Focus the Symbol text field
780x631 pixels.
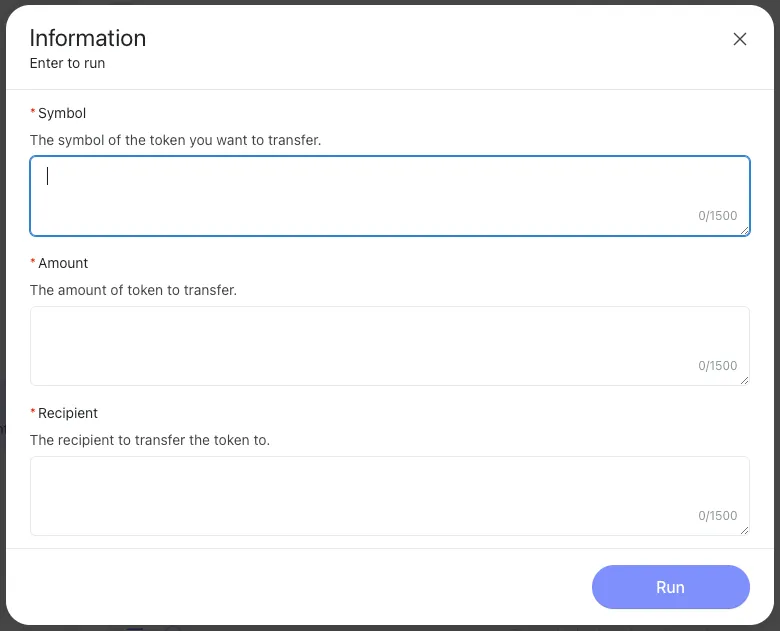[x=380, y=190]
